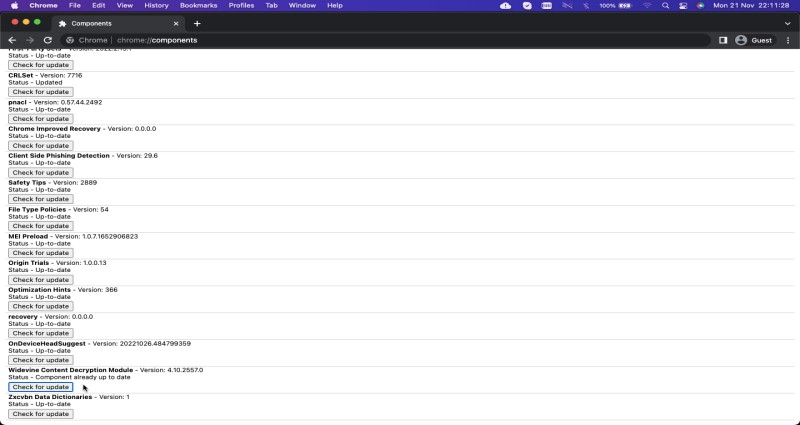
Task: Focus the chrome://components address bar
Action: 385,40
